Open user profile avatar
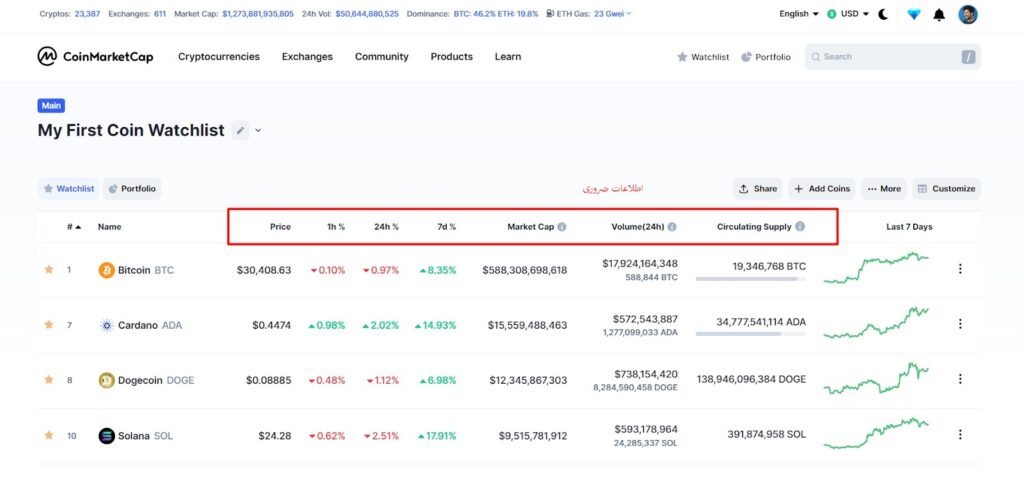This screenshot has width=1024, height=479. [968, 14]
